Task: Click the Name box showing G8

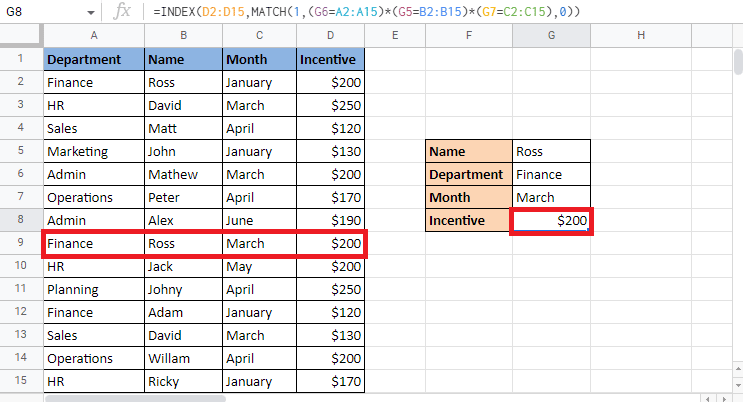Action: [40, 12]
